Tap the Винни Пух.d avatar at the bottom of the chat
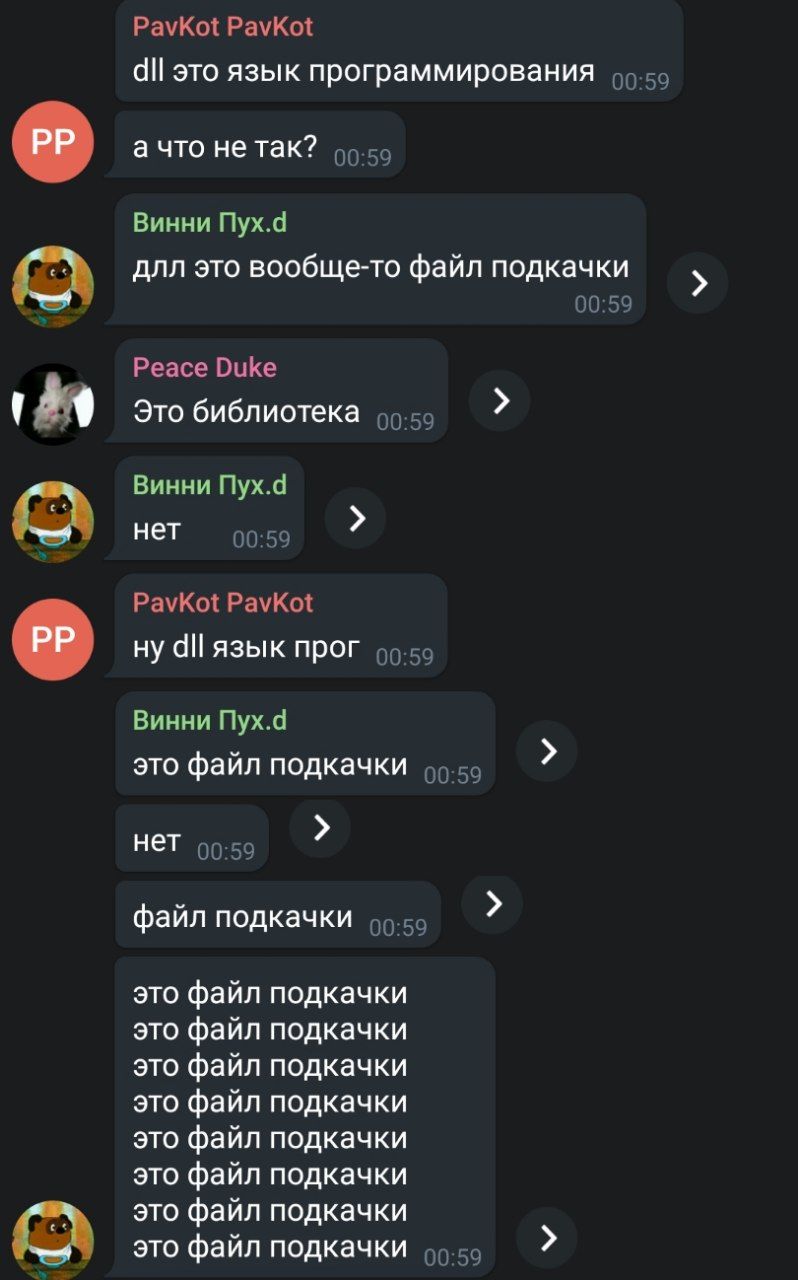 pos(53,1240)
